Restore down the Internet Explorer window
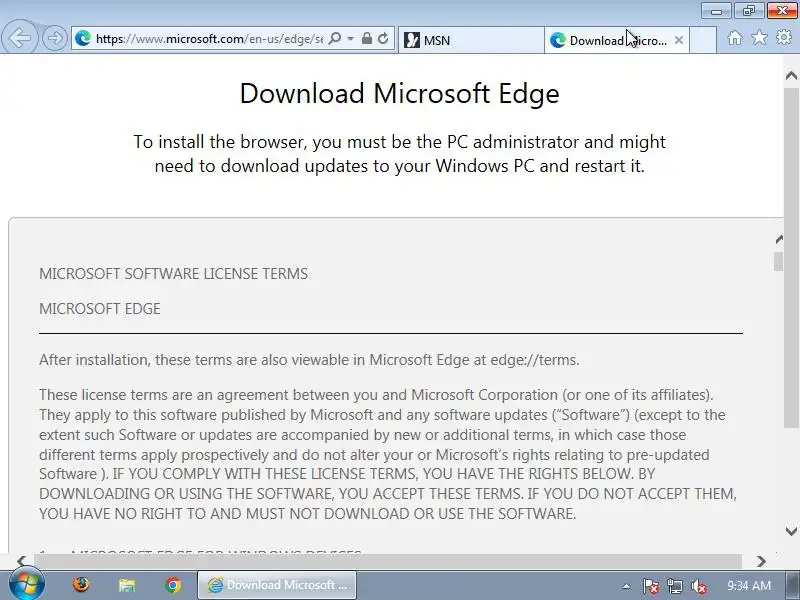This screenshot has width=800, height=600. pyautogui.click(x=748, y=11)
